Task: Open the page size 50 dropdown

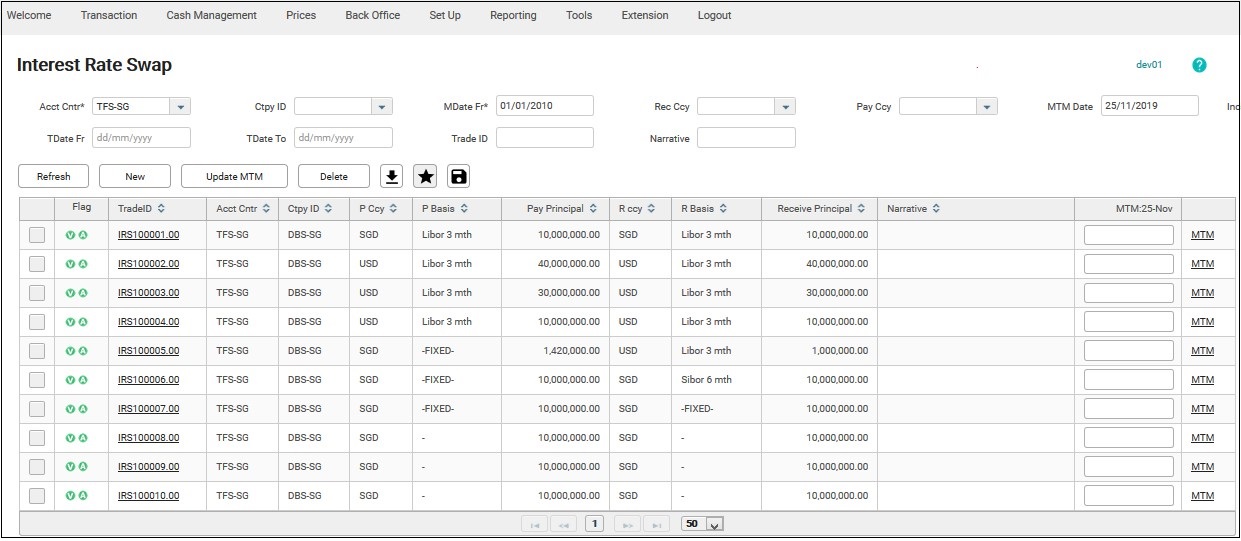Action: coord(714,524)
